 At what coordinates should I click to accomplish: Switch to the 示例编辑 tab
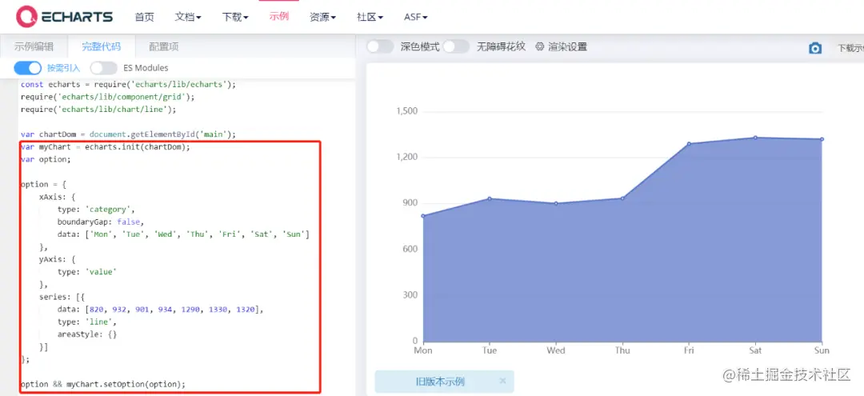(x=34, y=47)
